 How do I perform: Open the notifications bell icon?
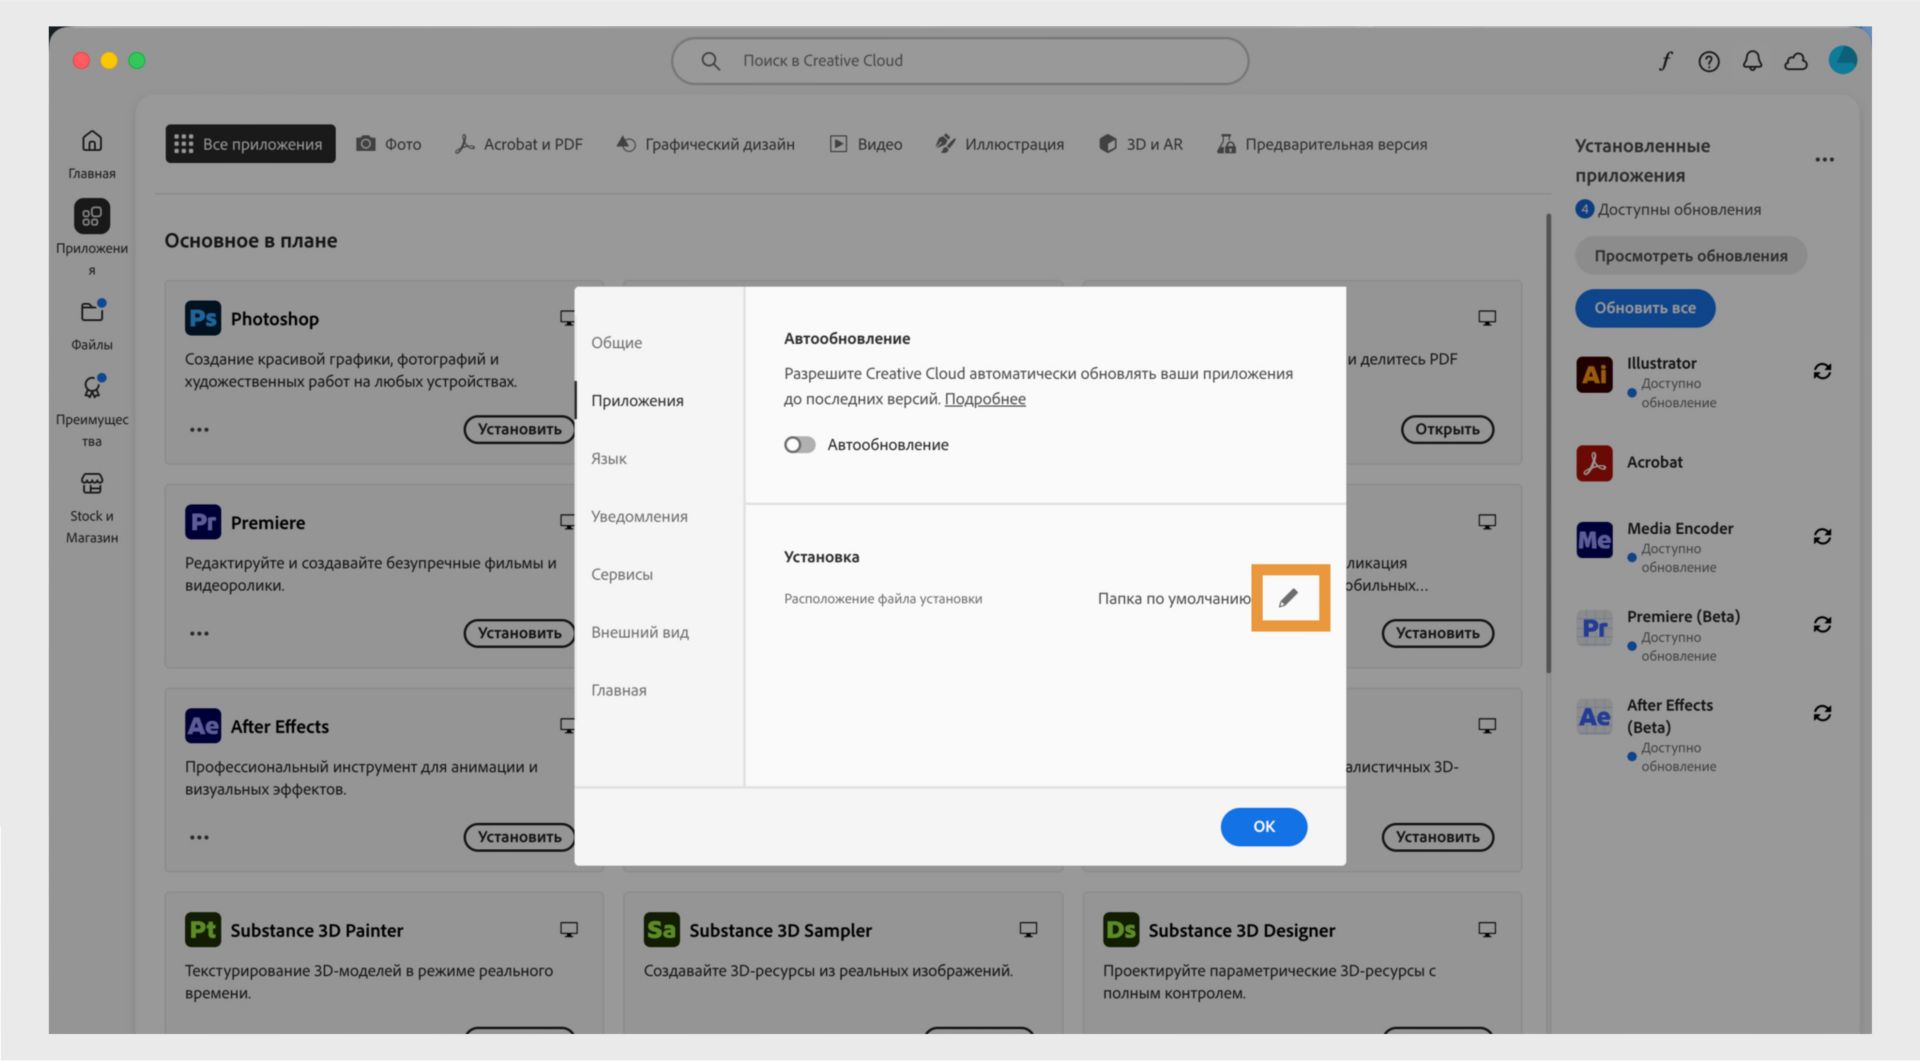point(1752,61)
